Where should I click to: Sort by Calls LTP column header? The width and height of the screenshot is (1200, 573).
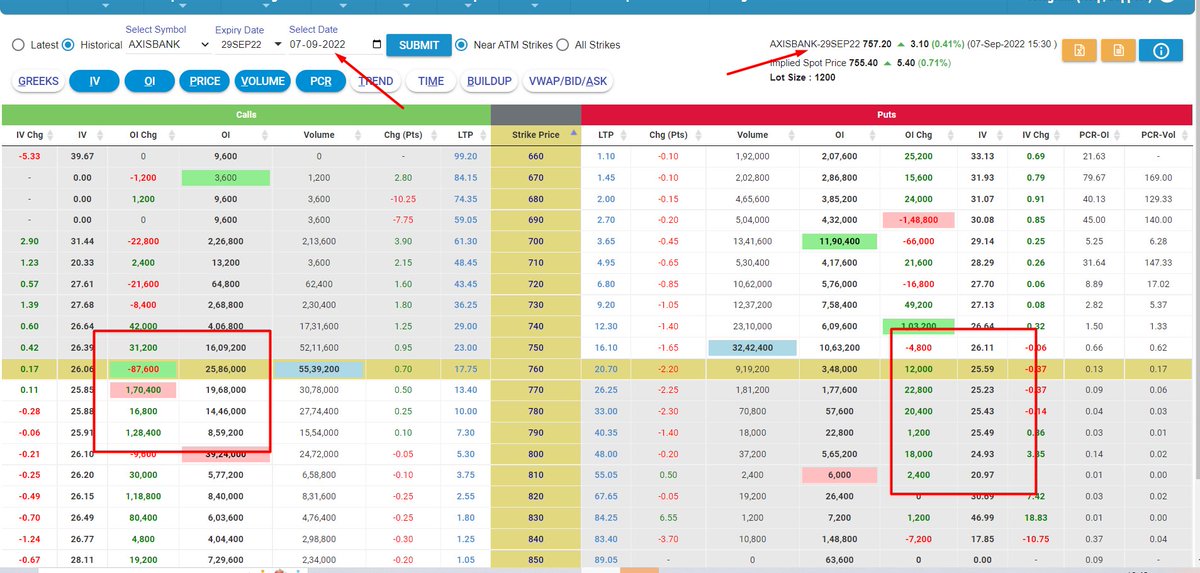pos(465,134)
